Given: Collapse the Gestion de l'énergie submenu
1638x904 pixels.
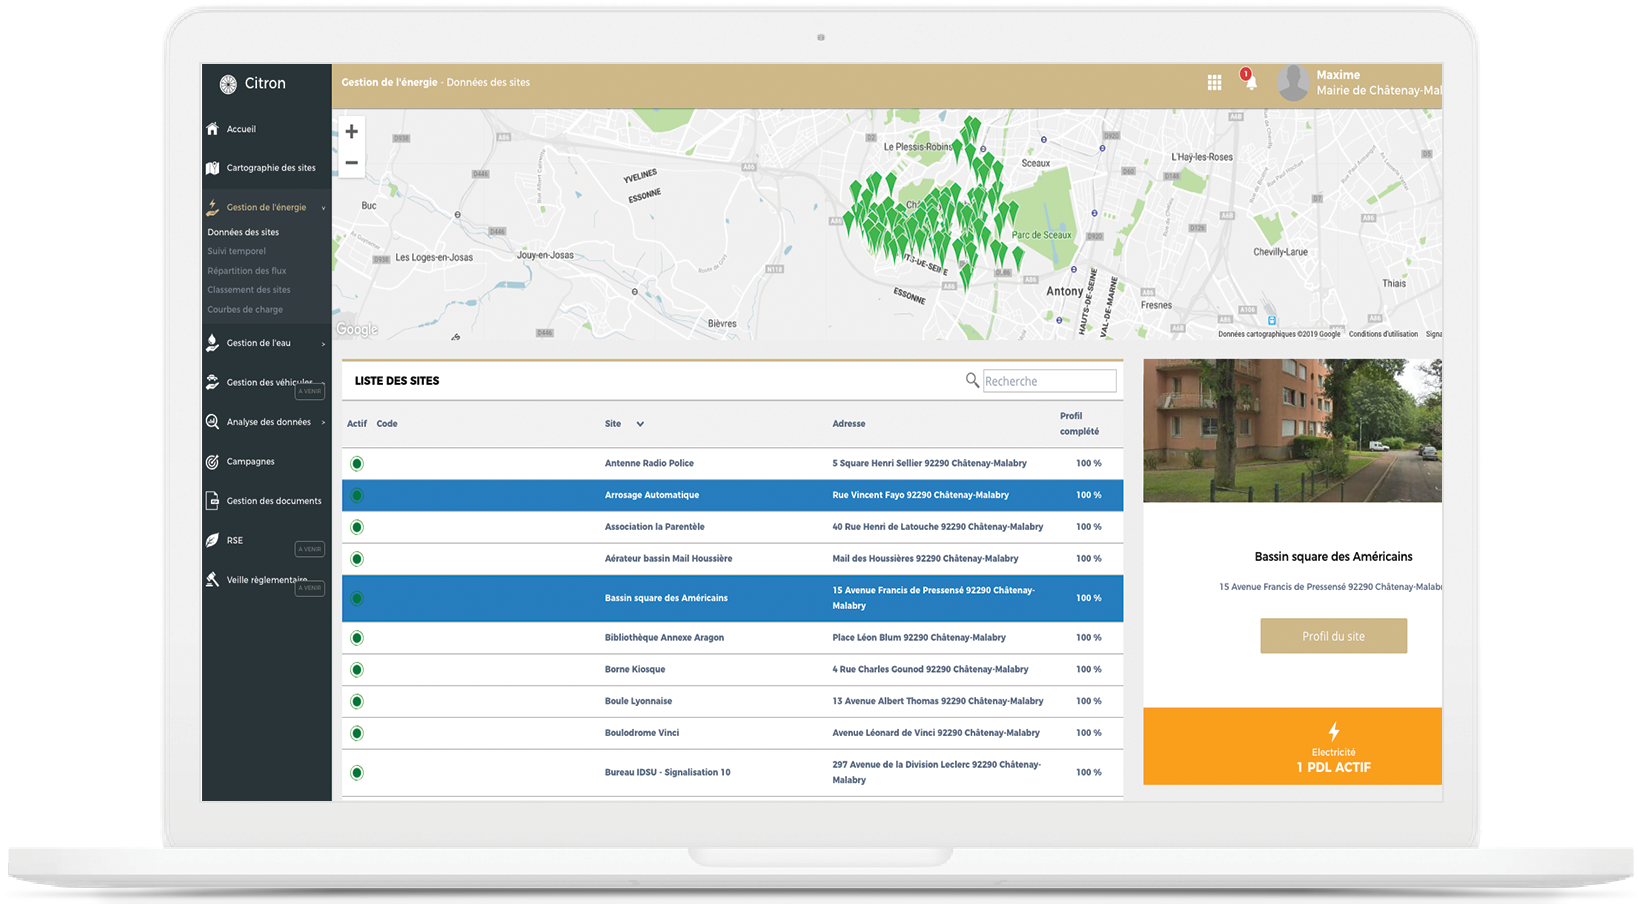Looking at the screenshot, I should tap(322, 207).
